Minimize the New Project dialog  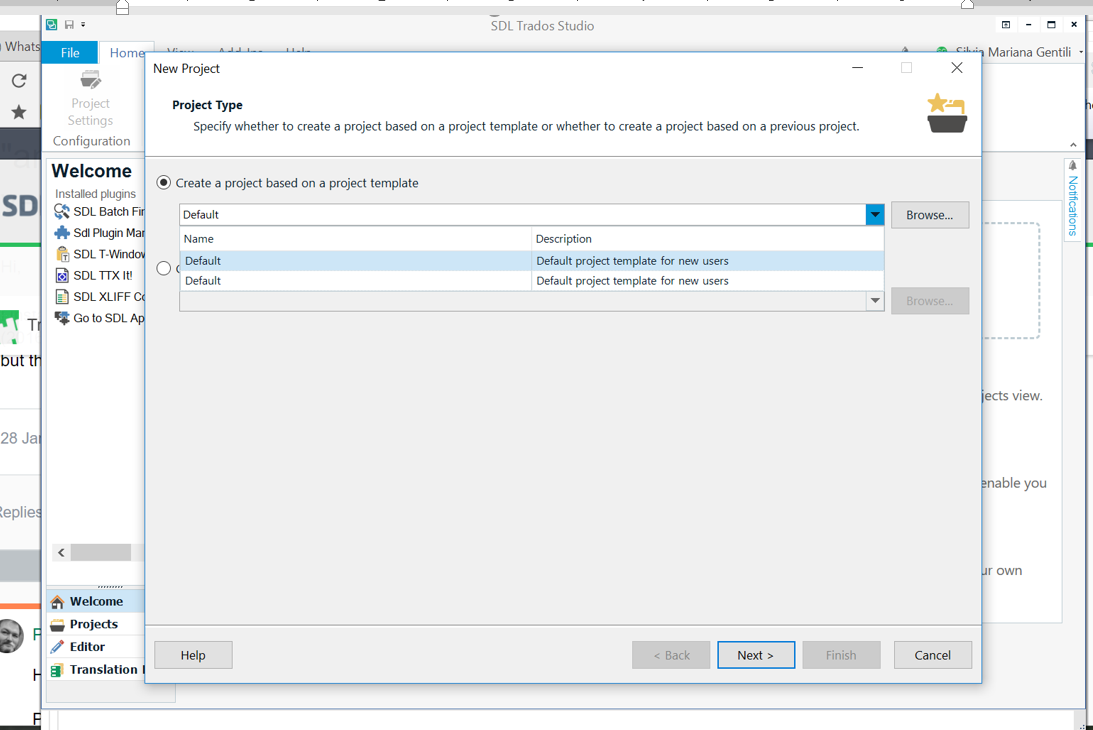(x=857, y=68)
